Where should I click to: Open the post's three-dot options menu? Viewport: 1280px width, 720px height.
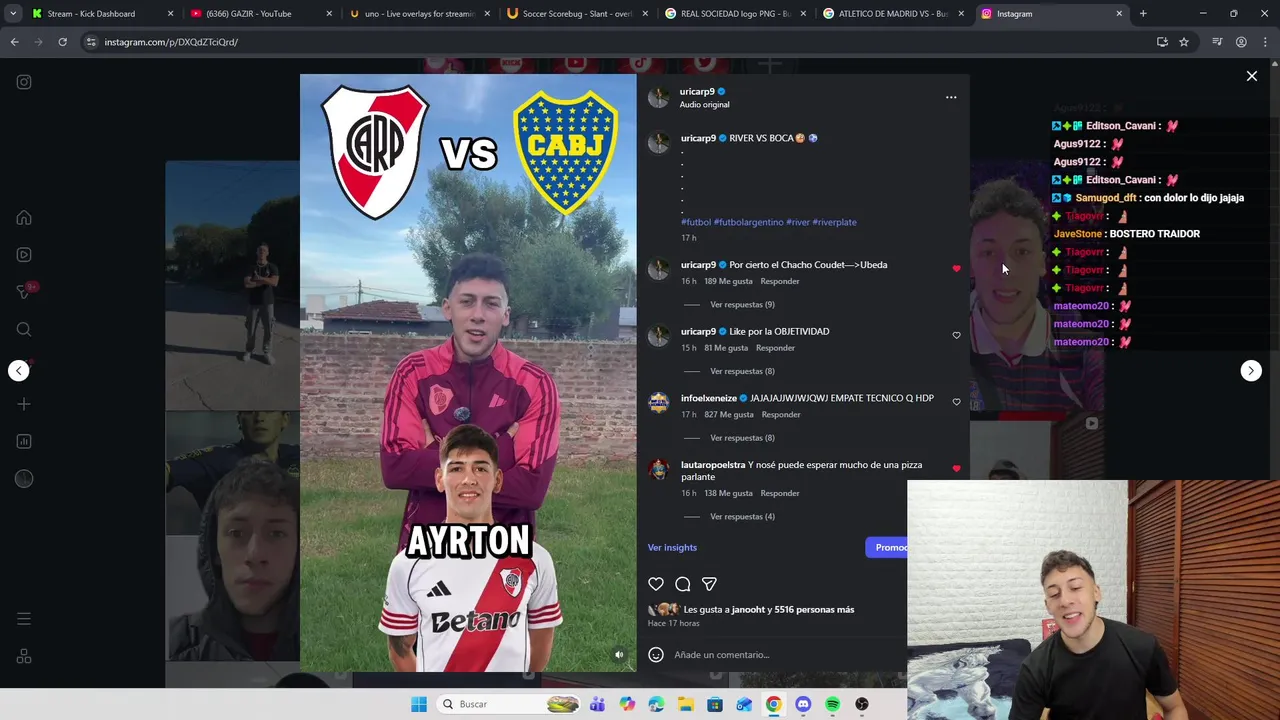951,97
